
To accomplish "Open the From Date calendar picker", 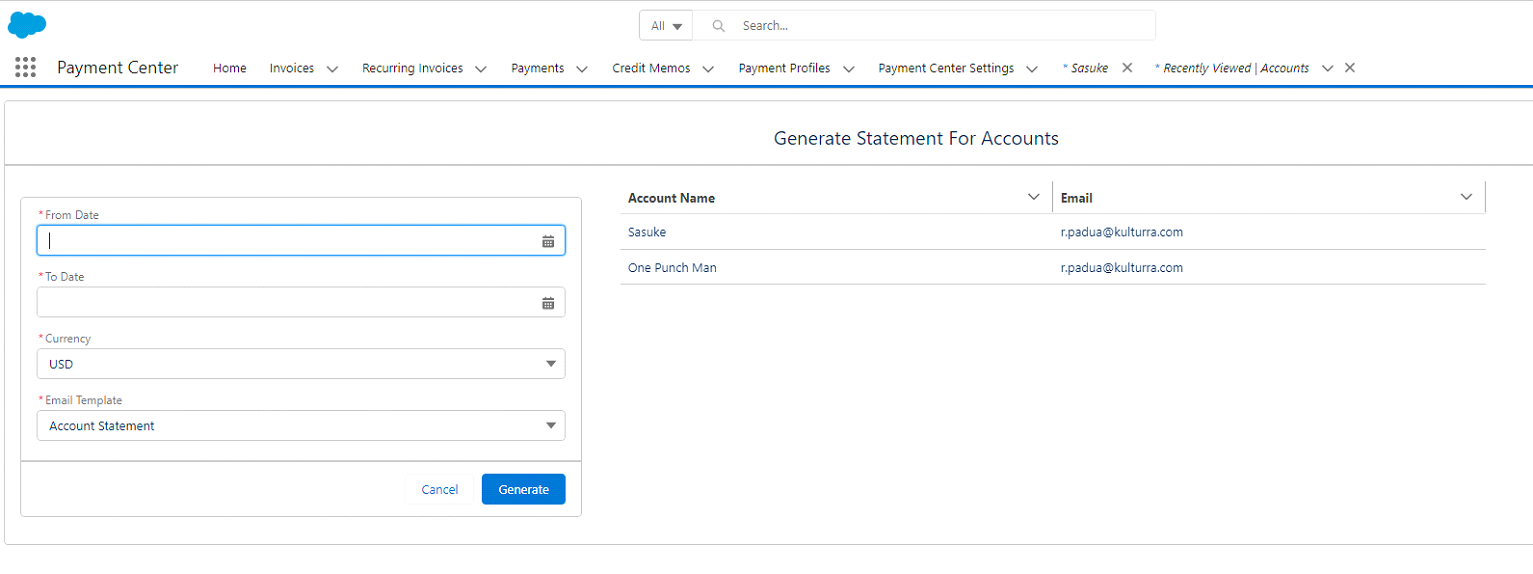I will 548,241.
